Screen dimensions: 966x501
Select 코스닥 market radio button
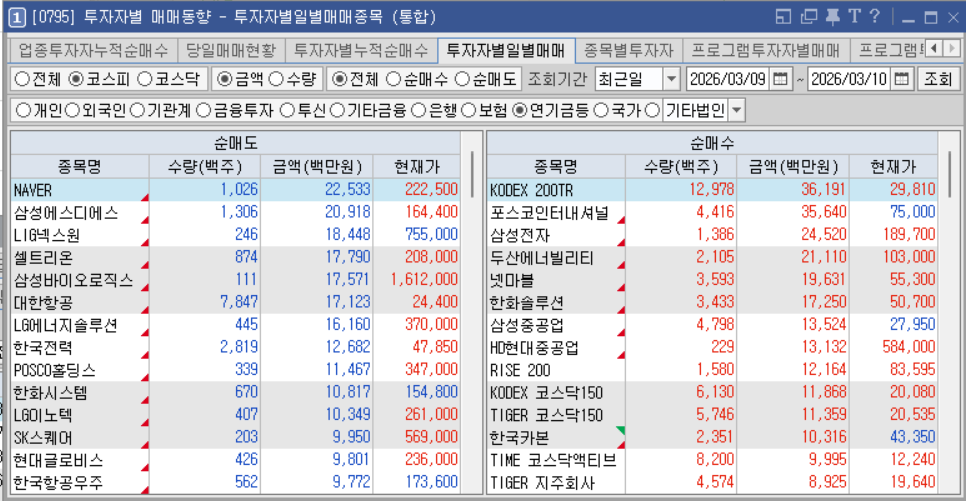[x=145, y=79]
